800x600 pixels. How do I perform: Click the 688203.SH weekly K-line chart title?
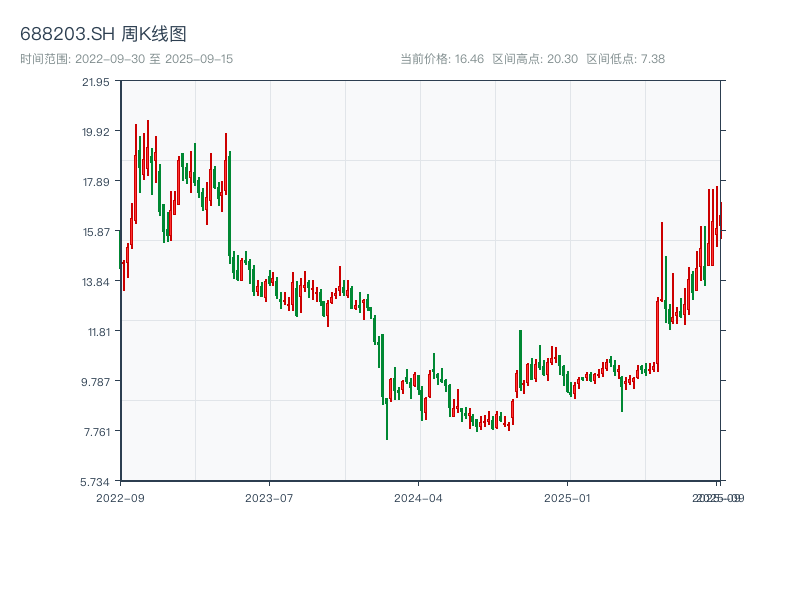pyautogui.click(x=103, y=34)
